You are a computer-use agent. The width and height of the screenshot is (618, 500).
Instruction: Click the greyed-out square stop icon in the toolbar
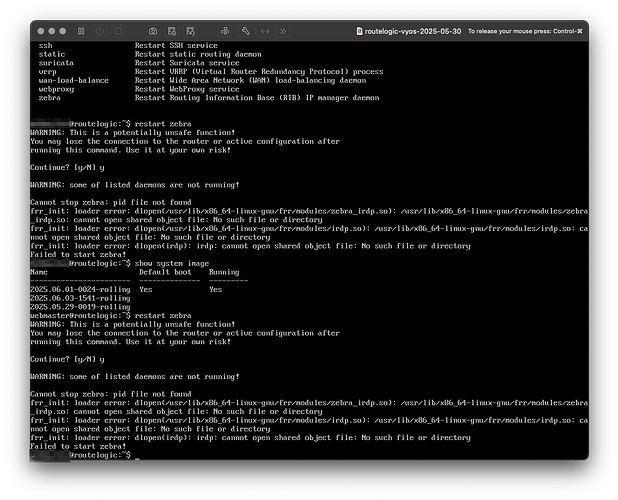118,31
